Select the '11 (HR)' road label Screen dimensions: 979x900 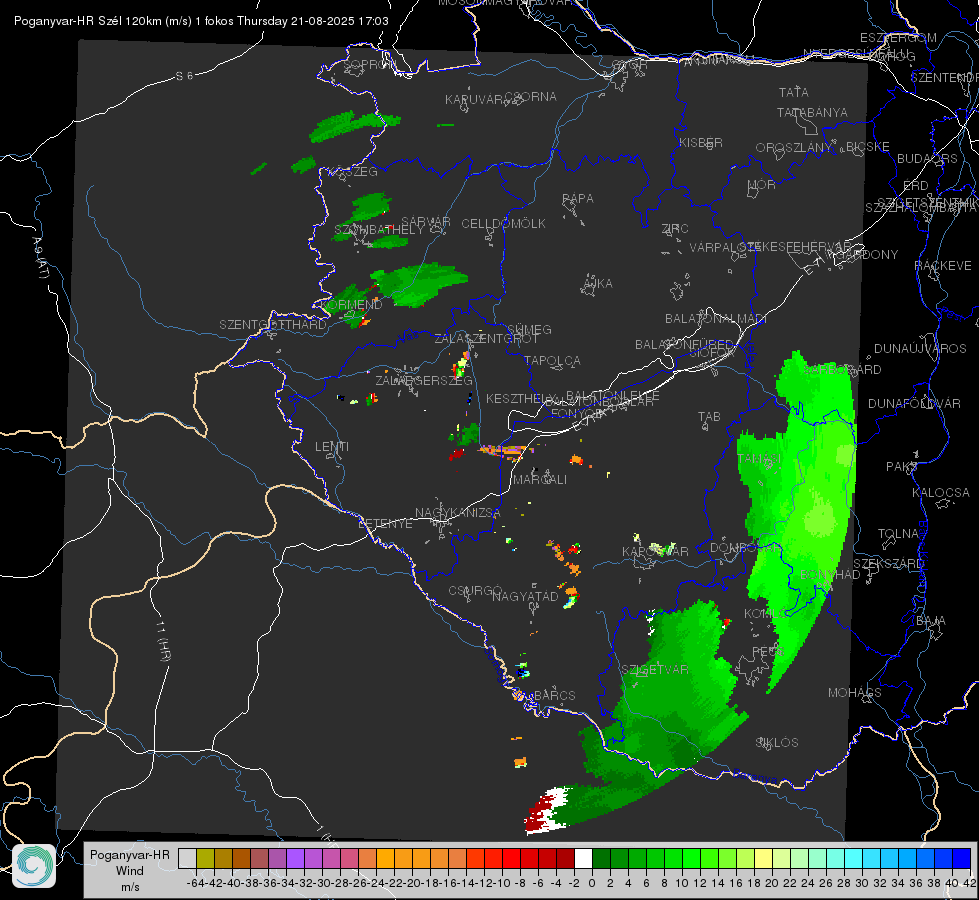(x=163, y=640)
